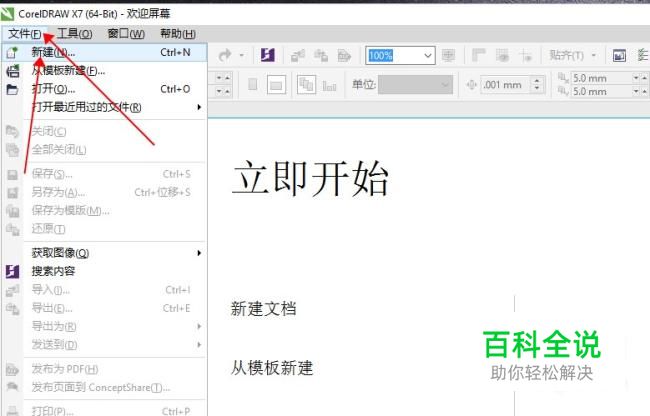The height and width of the screenshot is (416, 650).
Task: Choose 新建(N) from the File menu
Action: 104,53
